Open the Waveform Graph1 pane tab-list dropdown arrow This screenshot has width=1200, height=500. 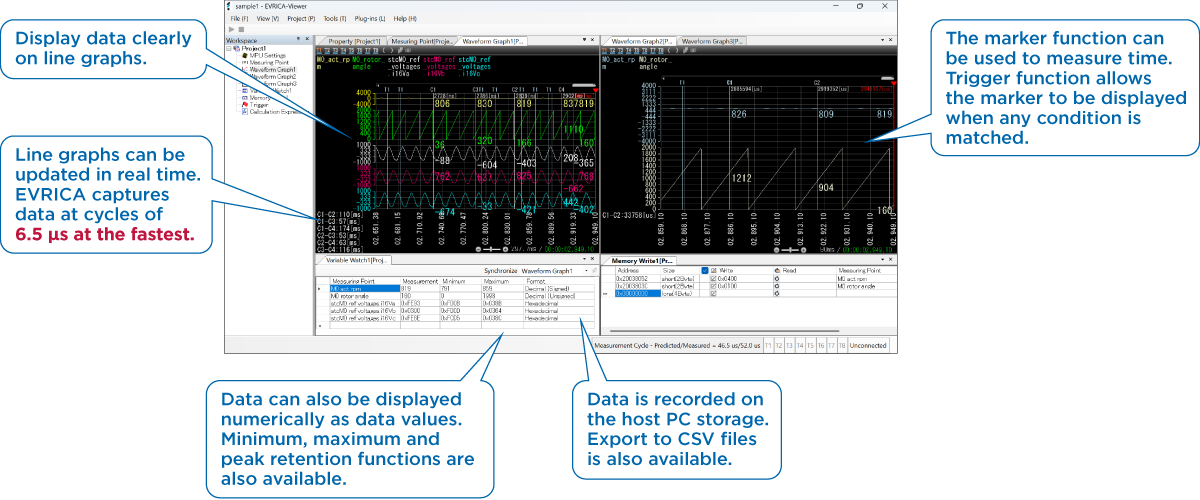pyautogui.click(x=583, y=40)
